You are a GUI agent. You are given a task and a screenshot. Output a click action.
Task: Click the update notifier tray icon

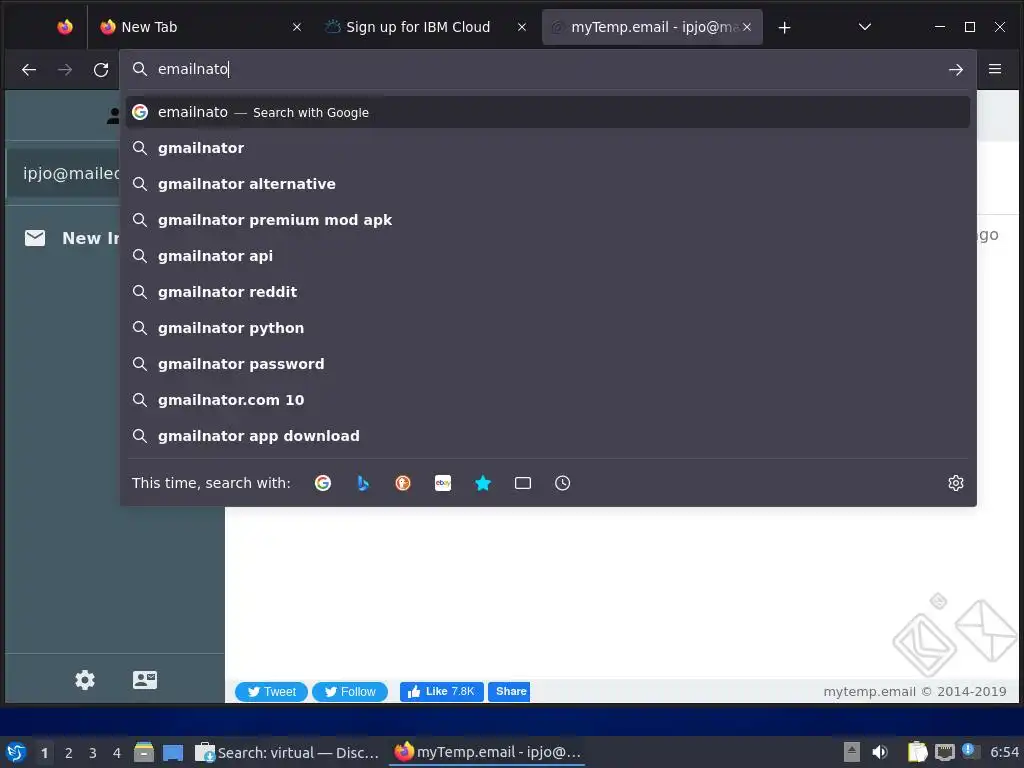(970, 751)
